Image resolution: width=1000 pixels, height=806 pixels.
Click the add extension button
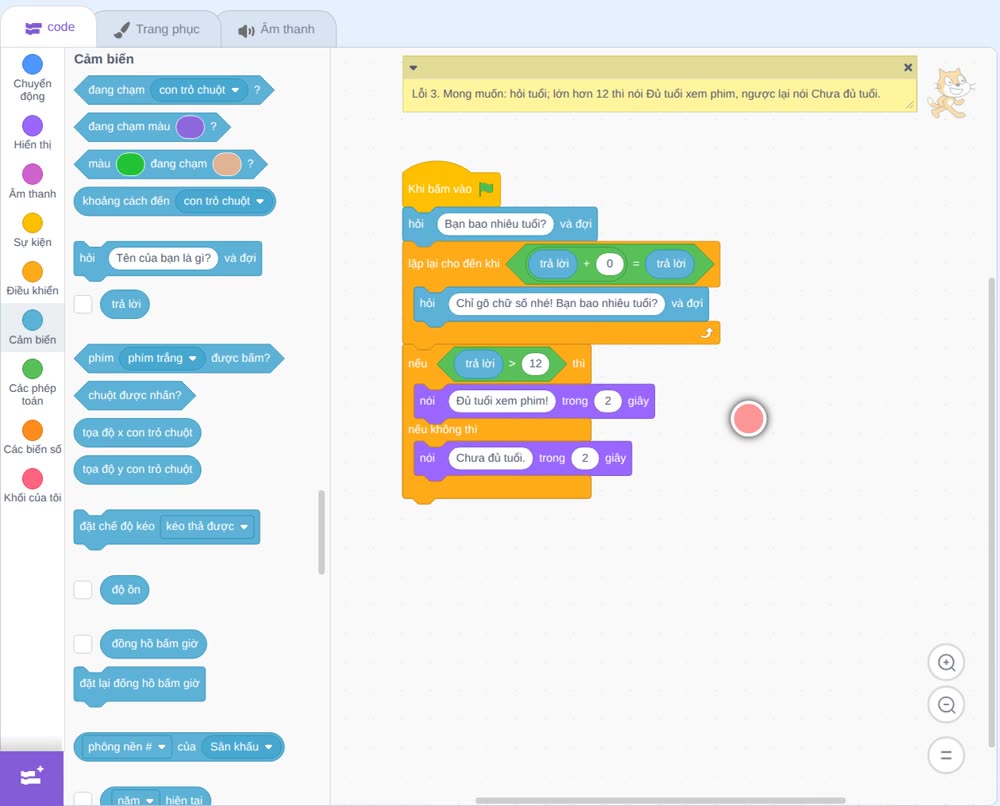pyautogui.click(x=32, y=777)
